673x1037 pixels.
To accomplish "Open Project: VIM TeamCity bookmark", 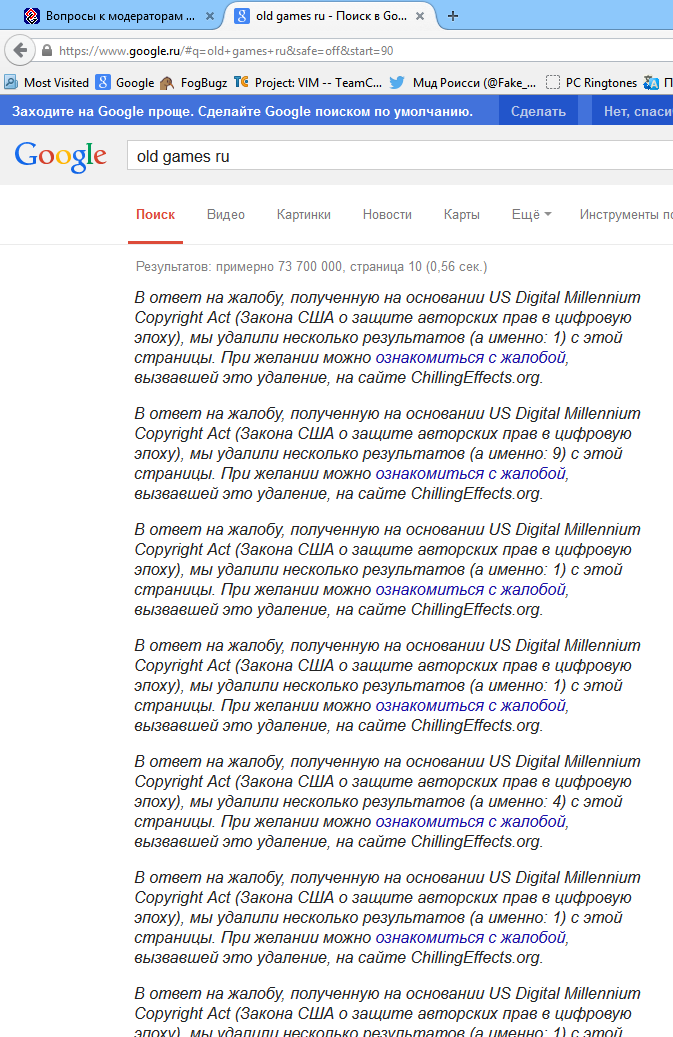I will (308, 83).
